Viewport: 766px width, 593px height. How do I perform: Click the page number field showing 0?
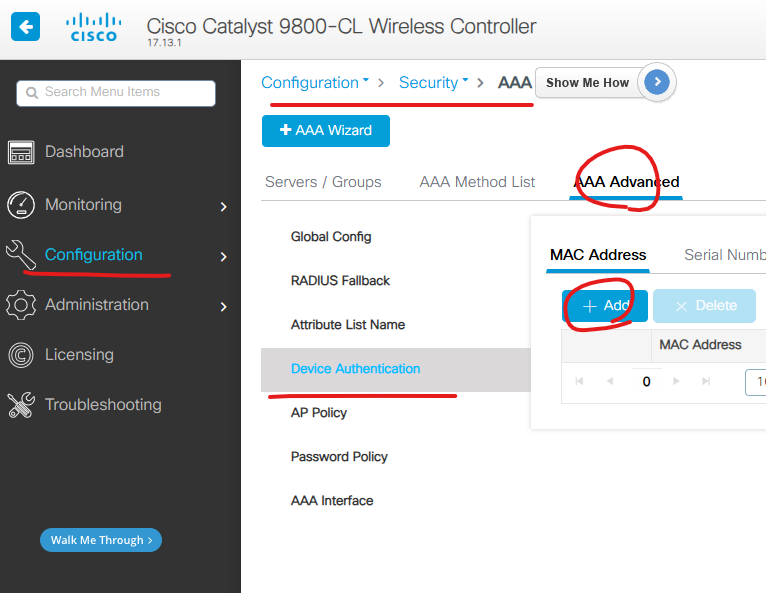pyautogui.click(x=646, y=381)
